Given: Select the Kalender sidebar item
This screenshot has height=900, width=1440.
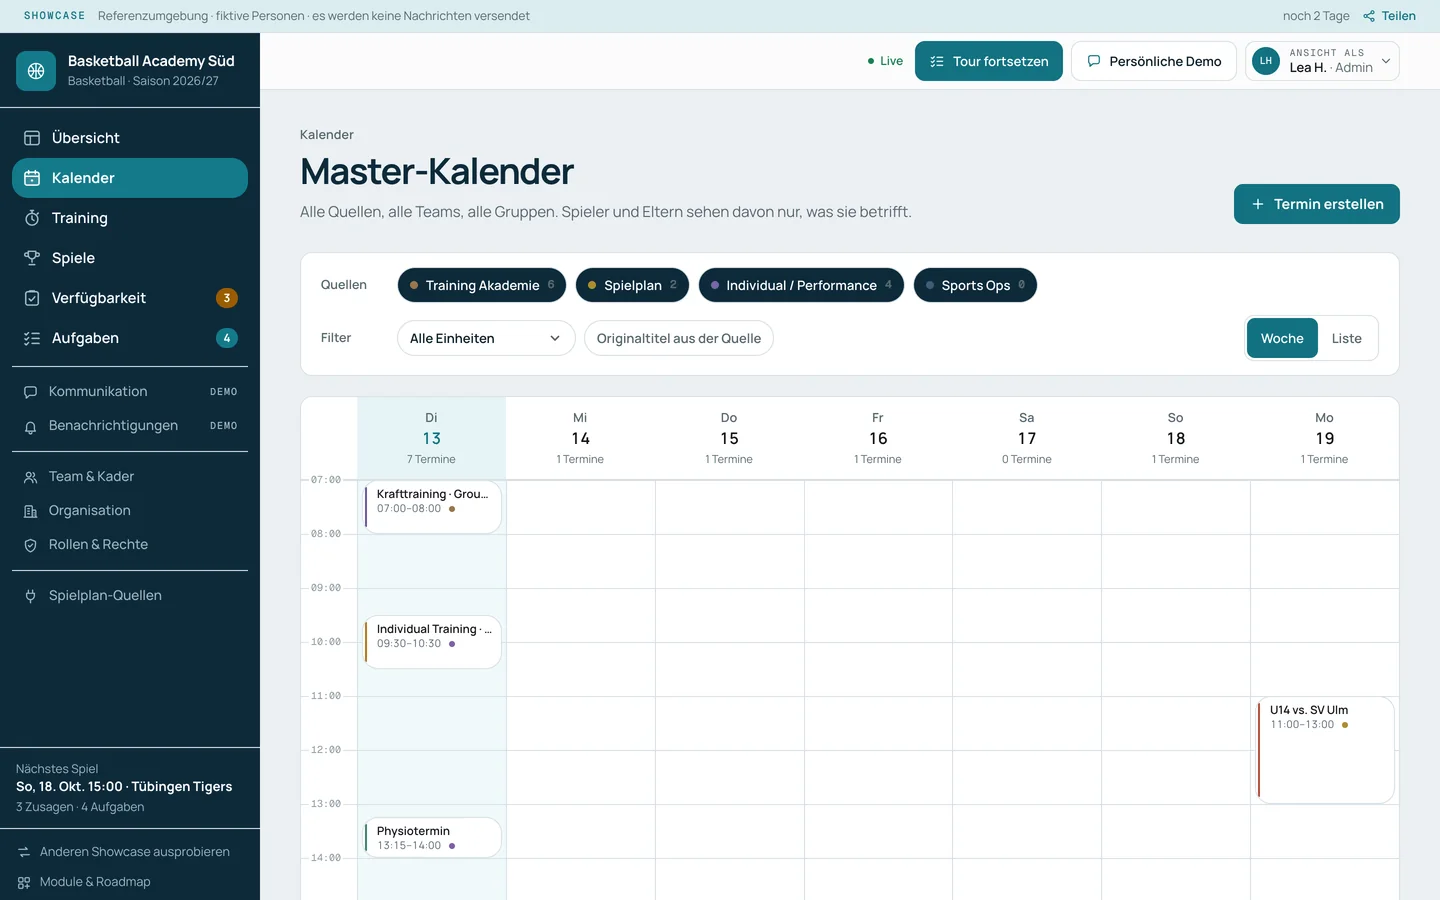Looking at the screenshot, I should 130,178.
